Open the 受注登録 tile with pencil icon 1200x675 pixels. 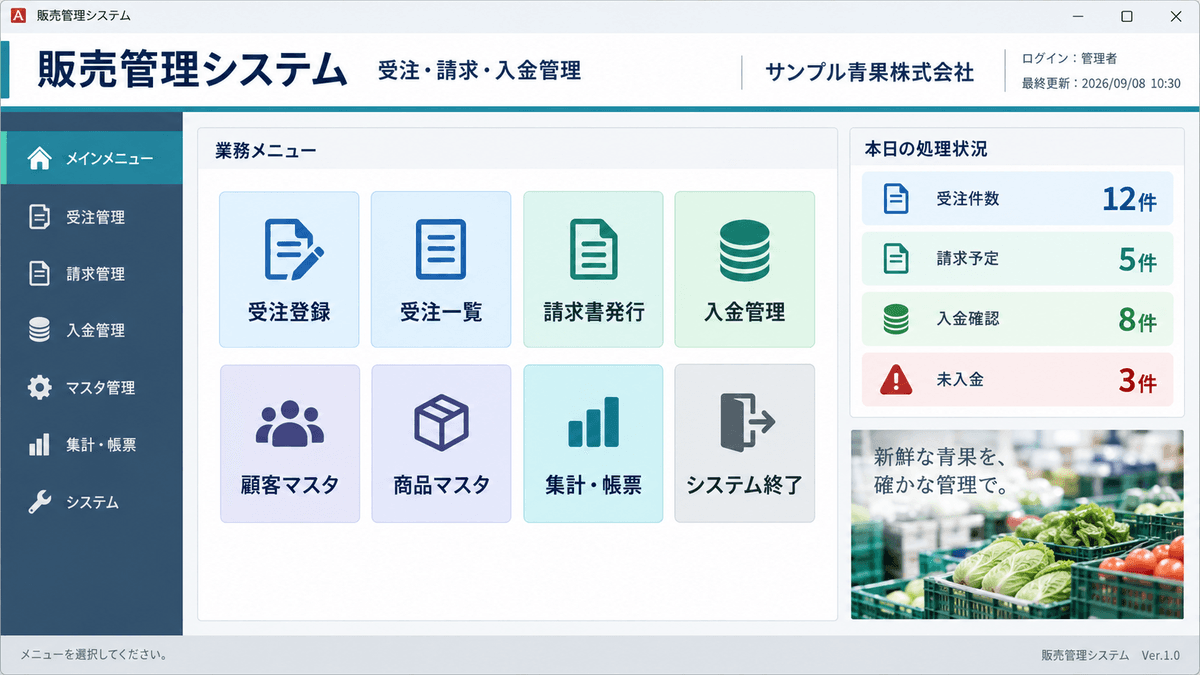click(289, 270)
